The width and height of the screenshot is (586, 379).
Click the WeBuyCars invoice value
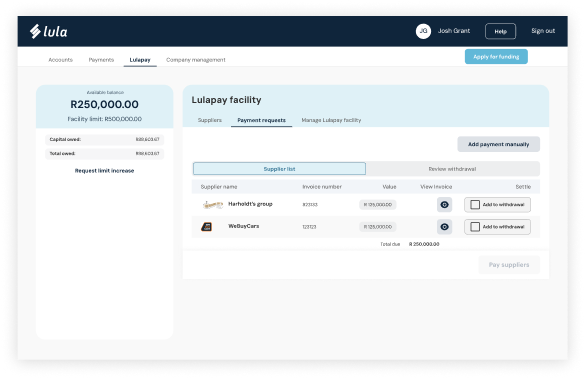378,227
